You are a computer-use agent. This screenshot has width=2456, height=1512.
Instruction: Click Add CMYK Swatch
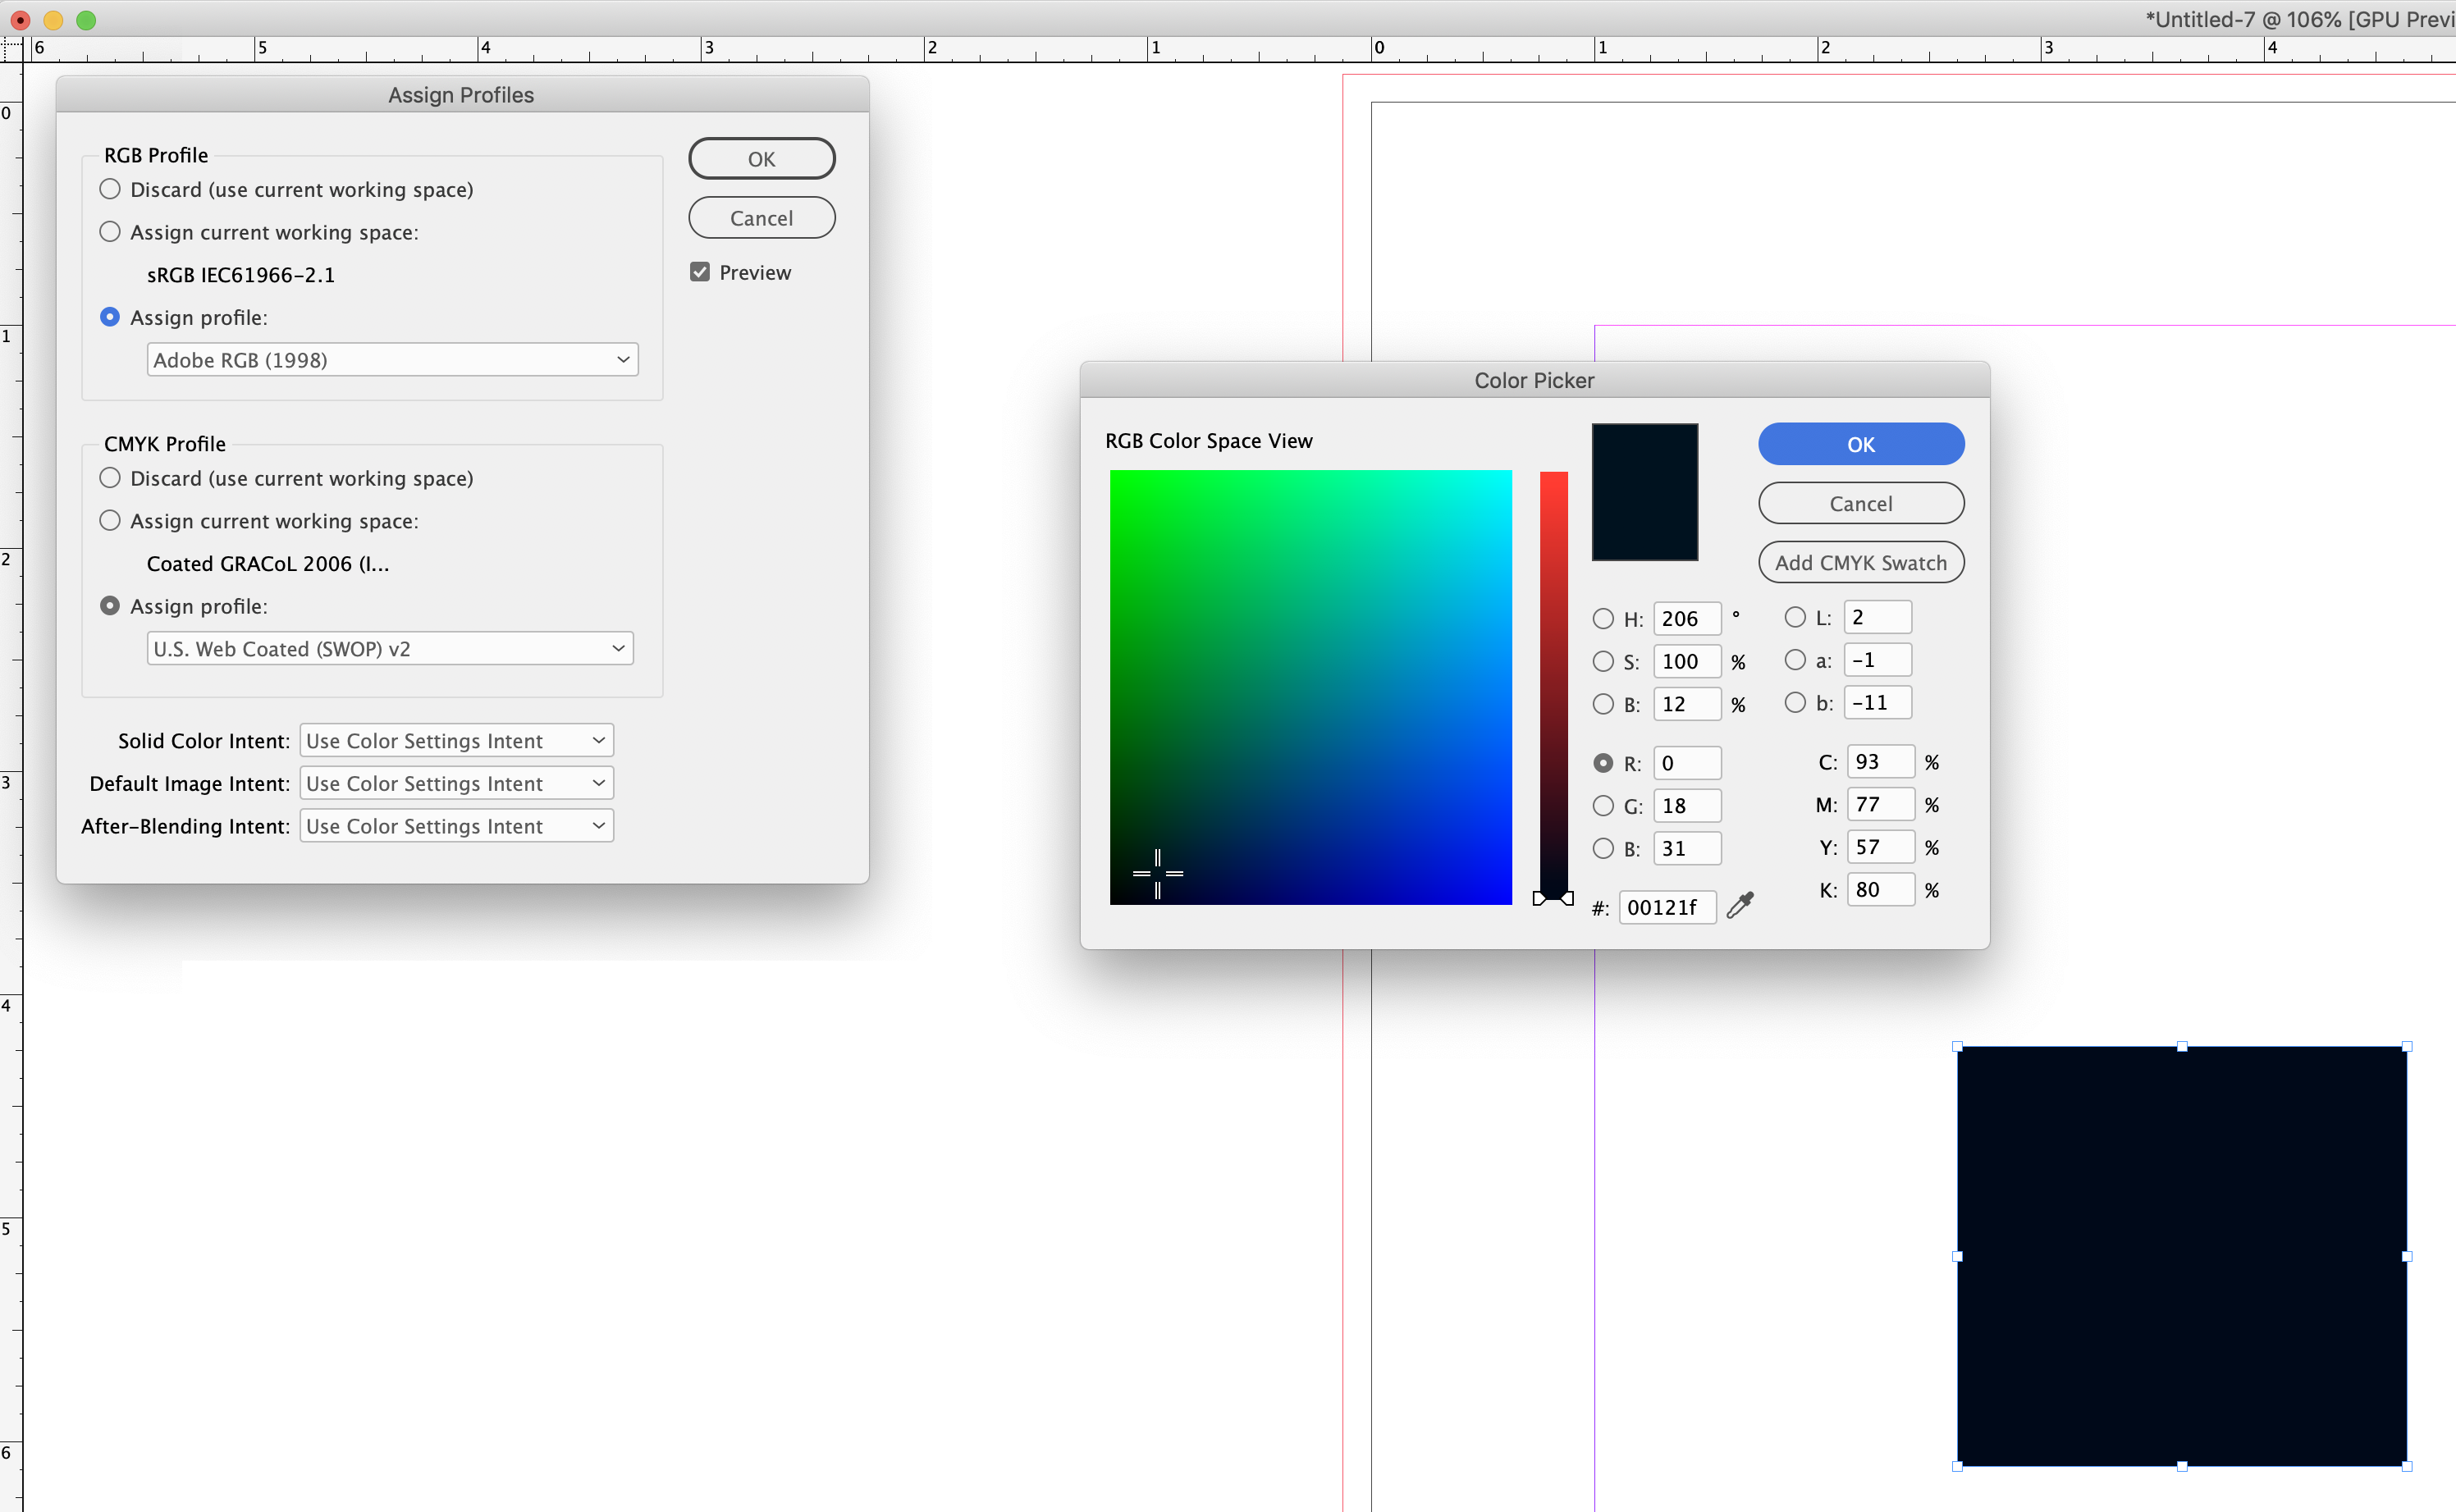pyautogui.click(x=1860, y=561)
